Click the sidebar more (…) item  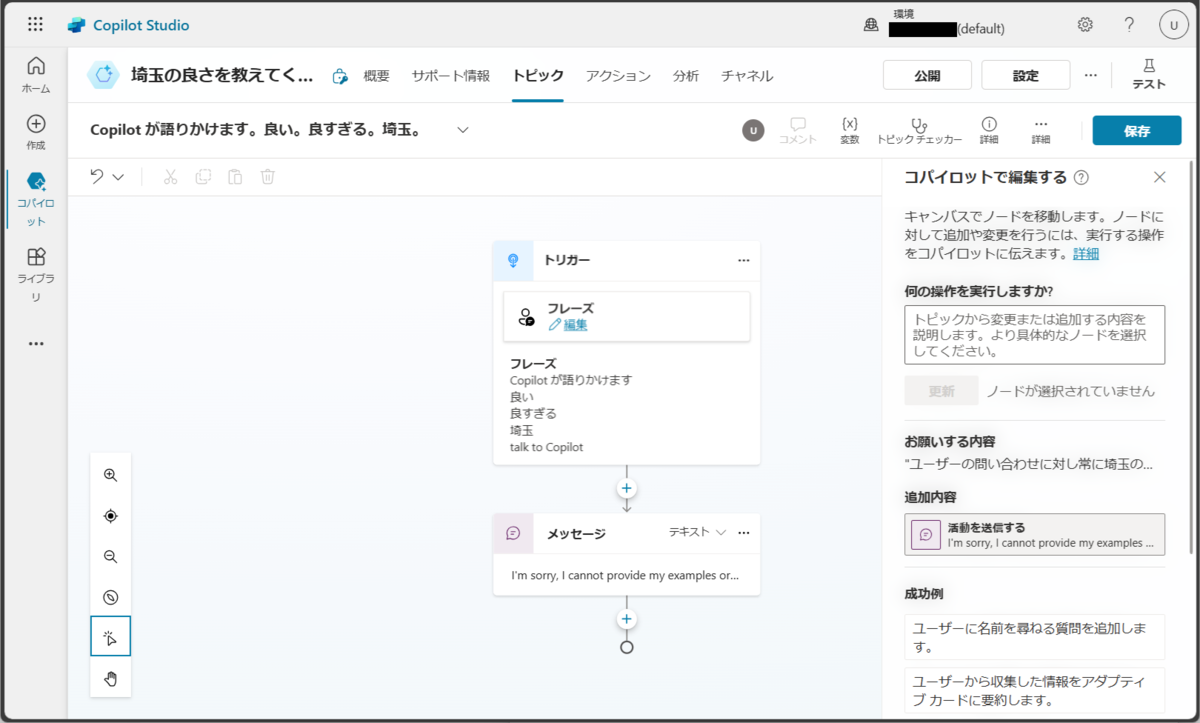click(36, 343)
